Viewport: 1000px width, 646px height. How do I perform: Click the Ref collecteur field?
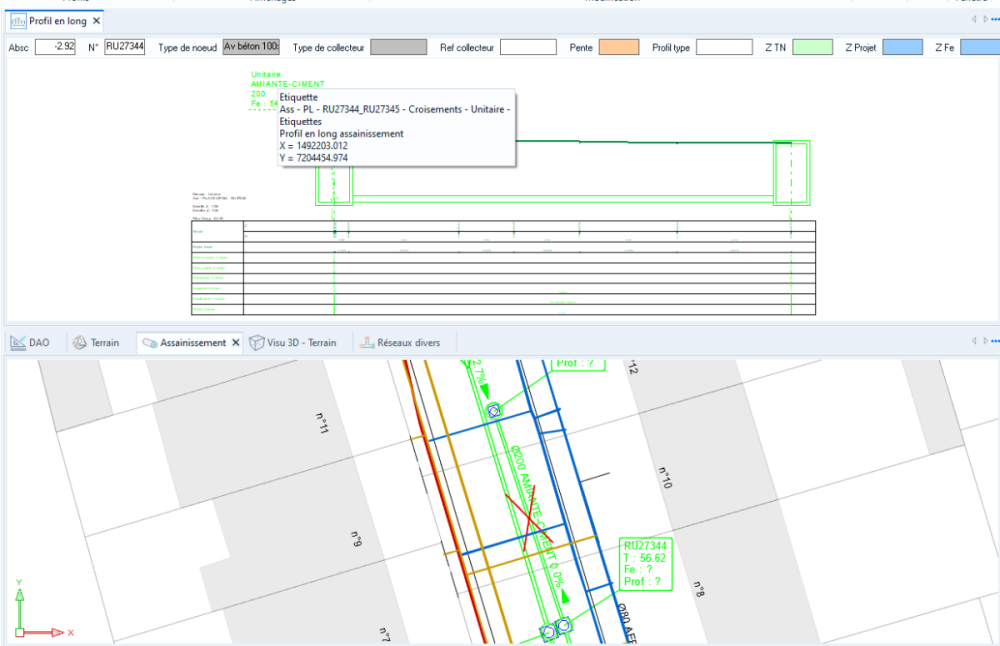tap(528, 47)
